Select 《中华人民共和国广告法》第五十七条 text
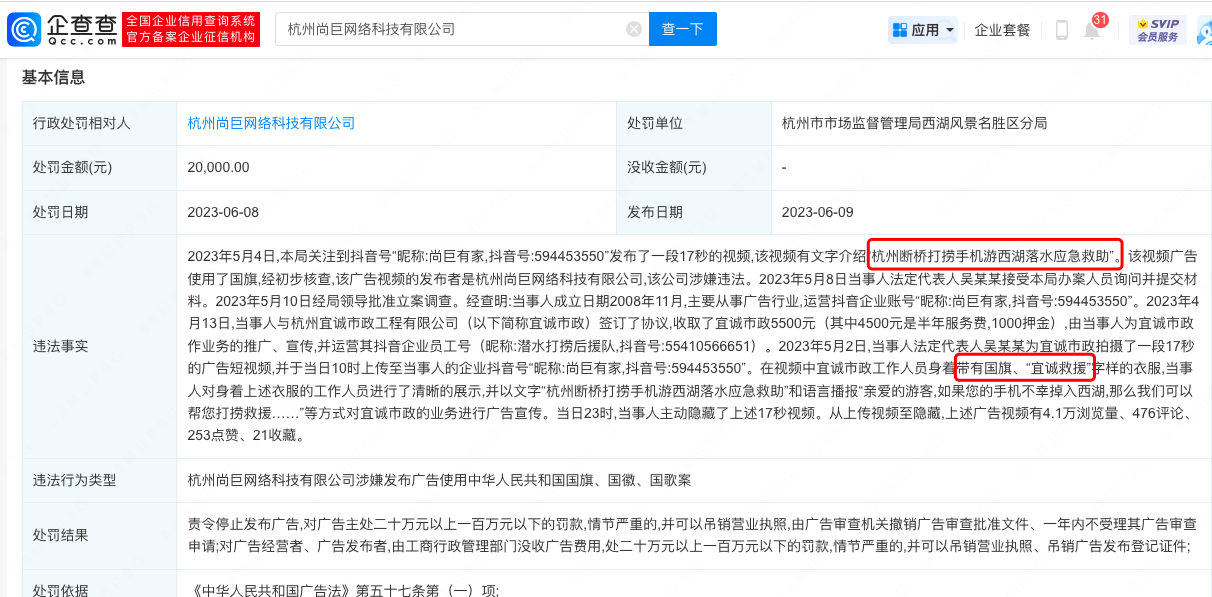The image size is (1212, 597). click(342, 590)
